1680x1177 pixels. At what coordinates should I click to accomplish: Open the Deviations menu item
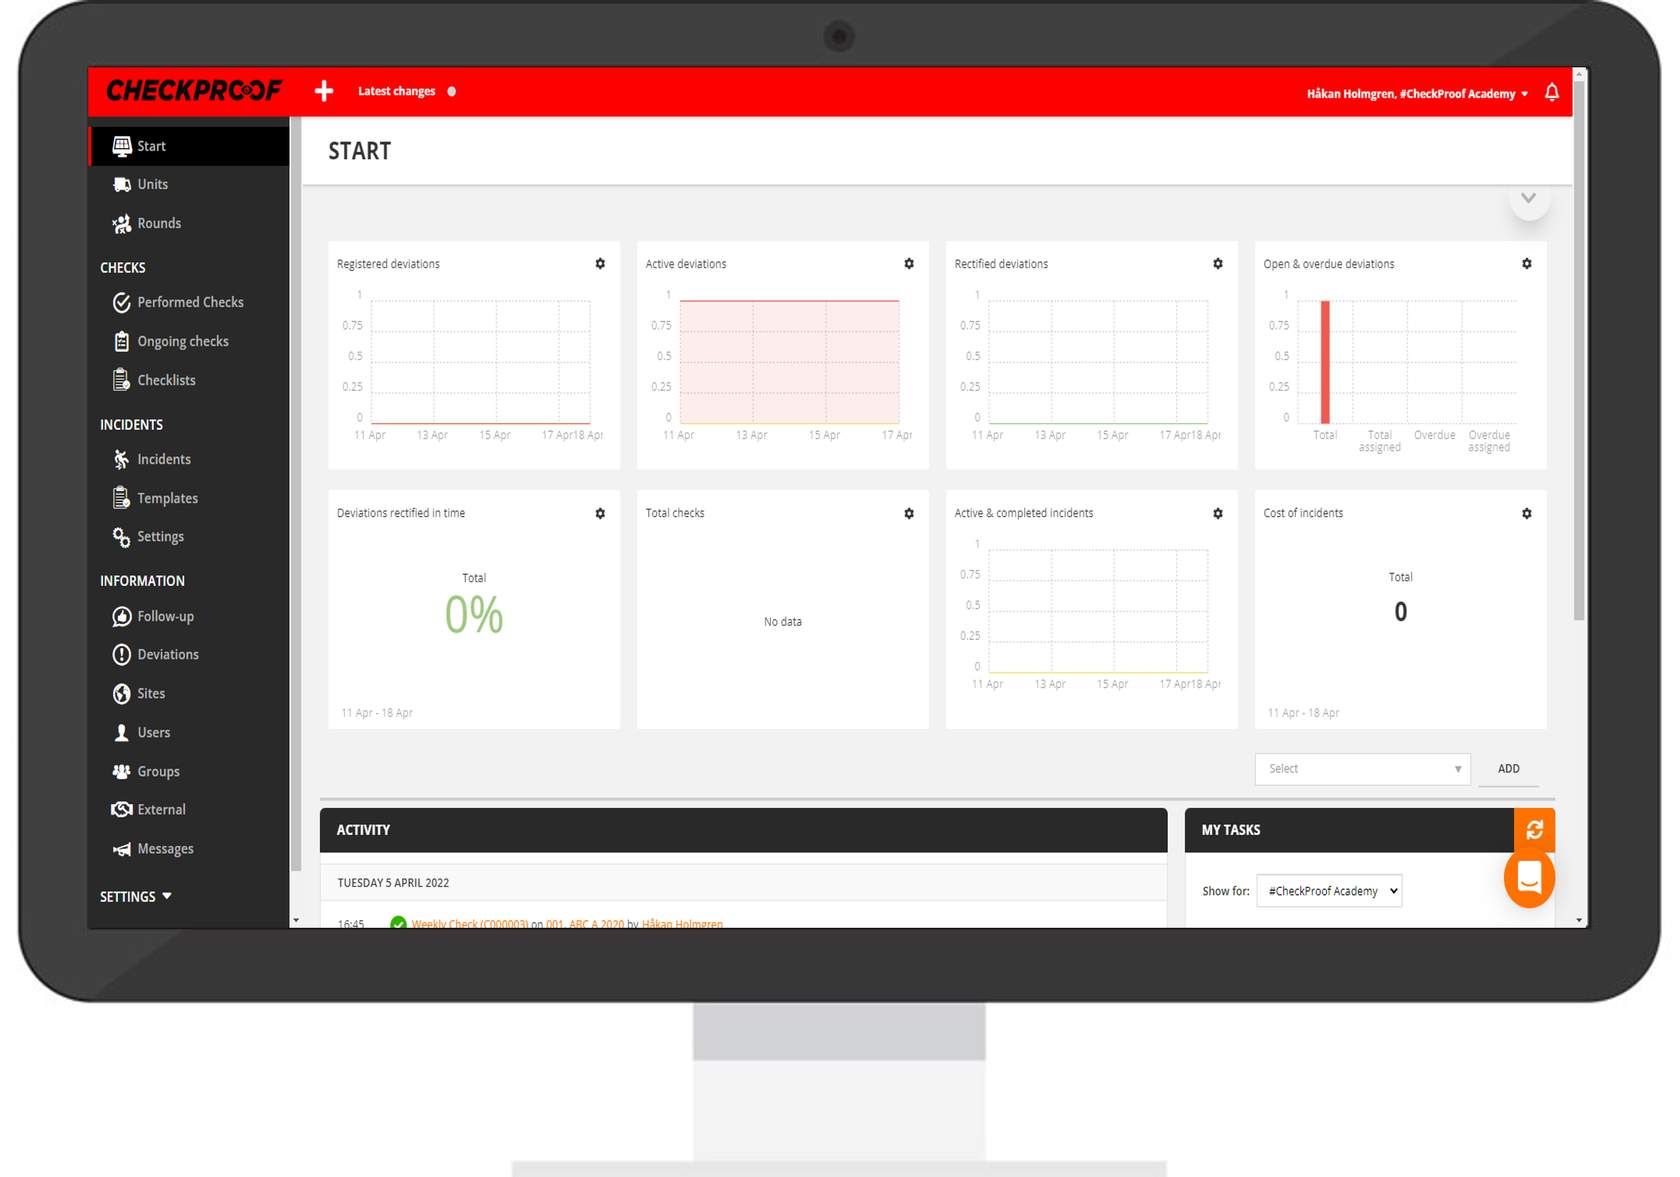coord(167,655)
